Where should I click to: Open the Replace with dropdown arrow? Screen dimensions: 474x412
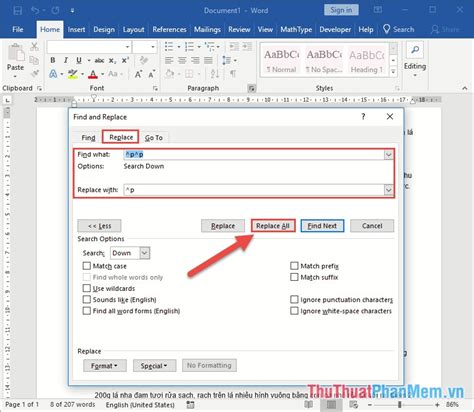click(x=388, y=190)
